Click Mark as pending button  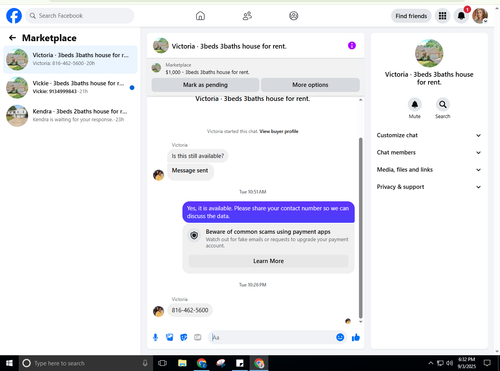coord(205,85)
